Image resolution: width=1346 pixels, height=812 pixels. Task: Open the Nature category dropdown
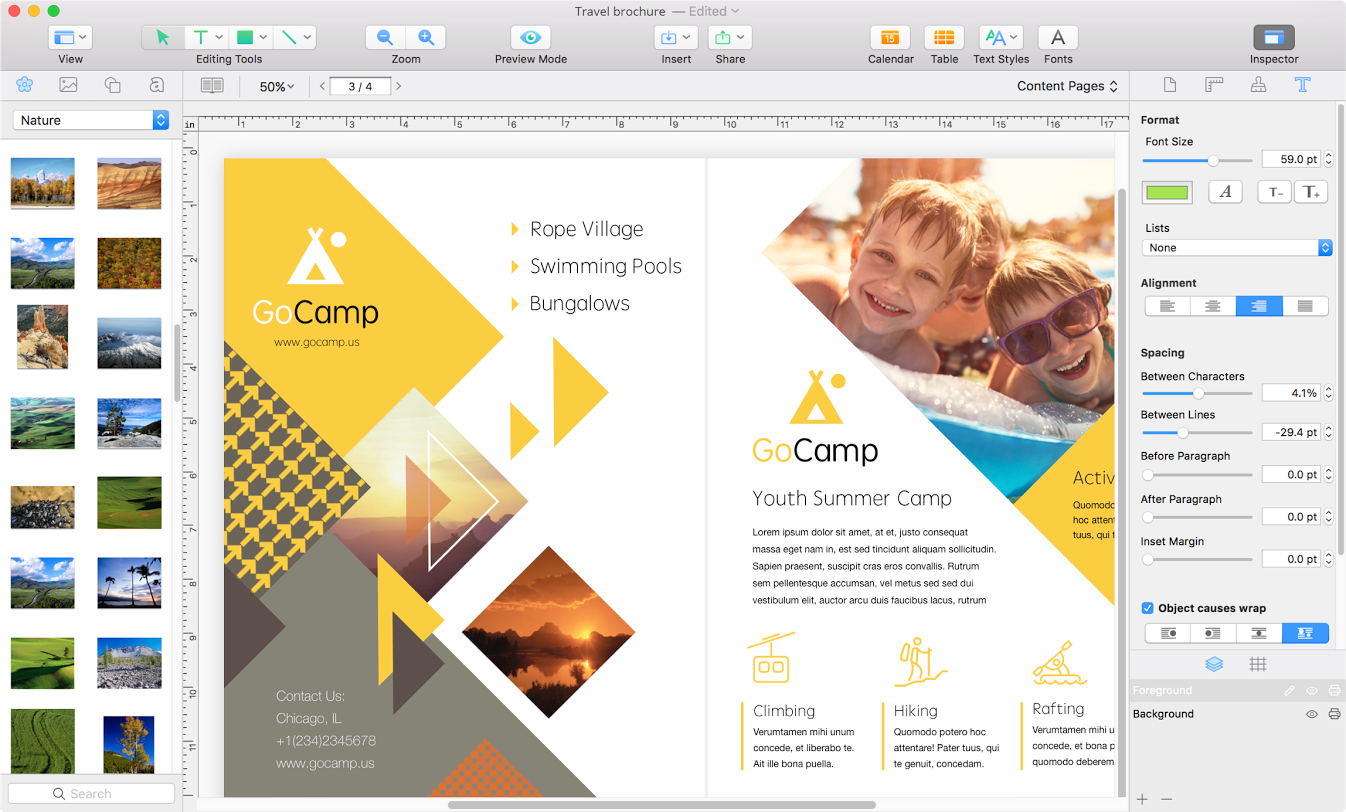coord(90,120)
